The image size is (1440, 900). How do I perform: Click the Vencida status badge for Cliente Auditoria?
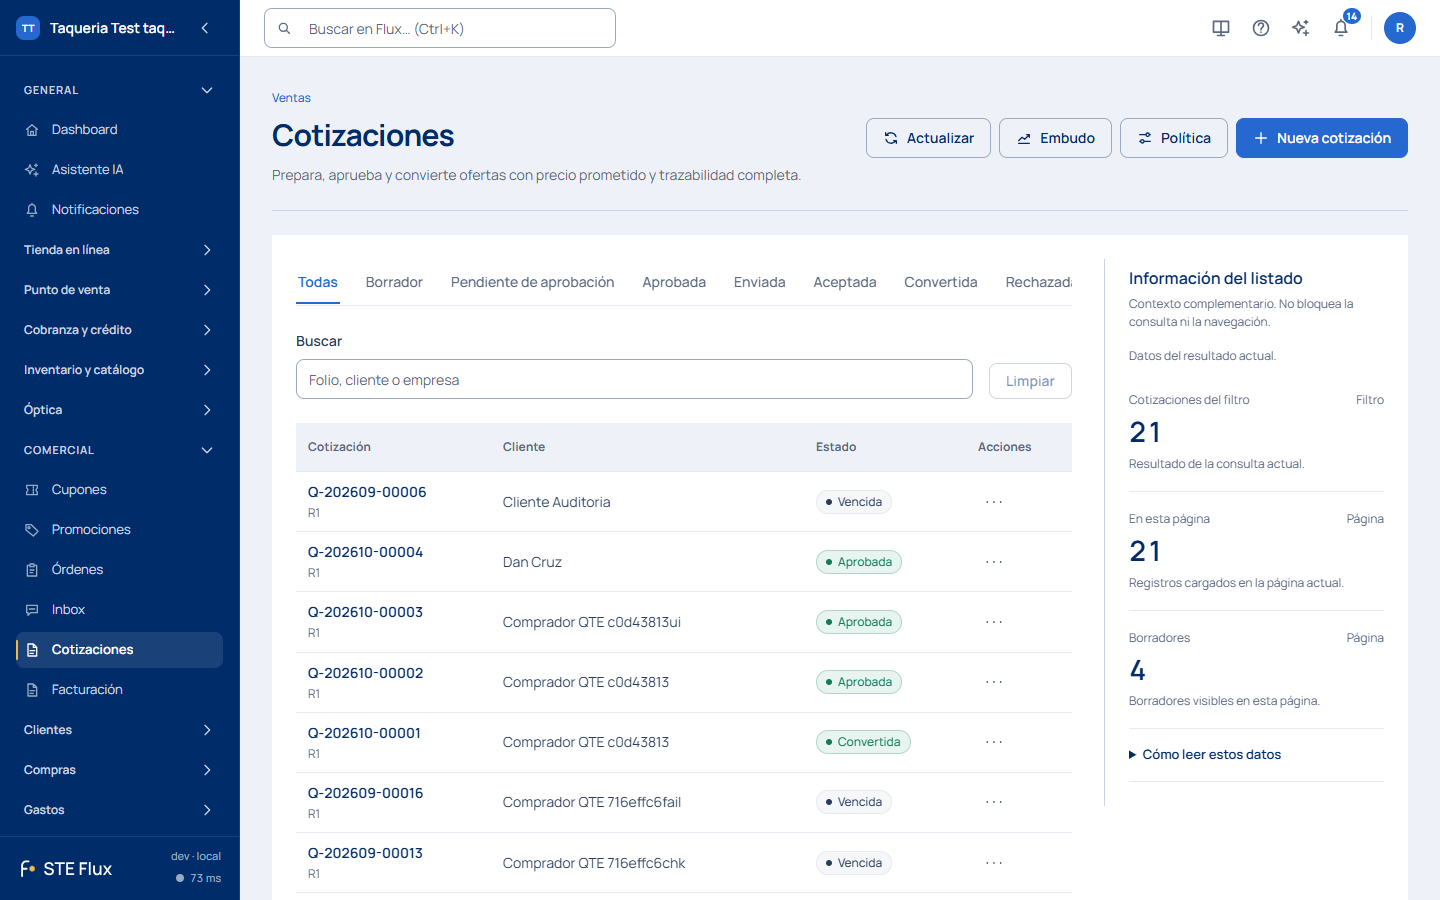(854, 502)
